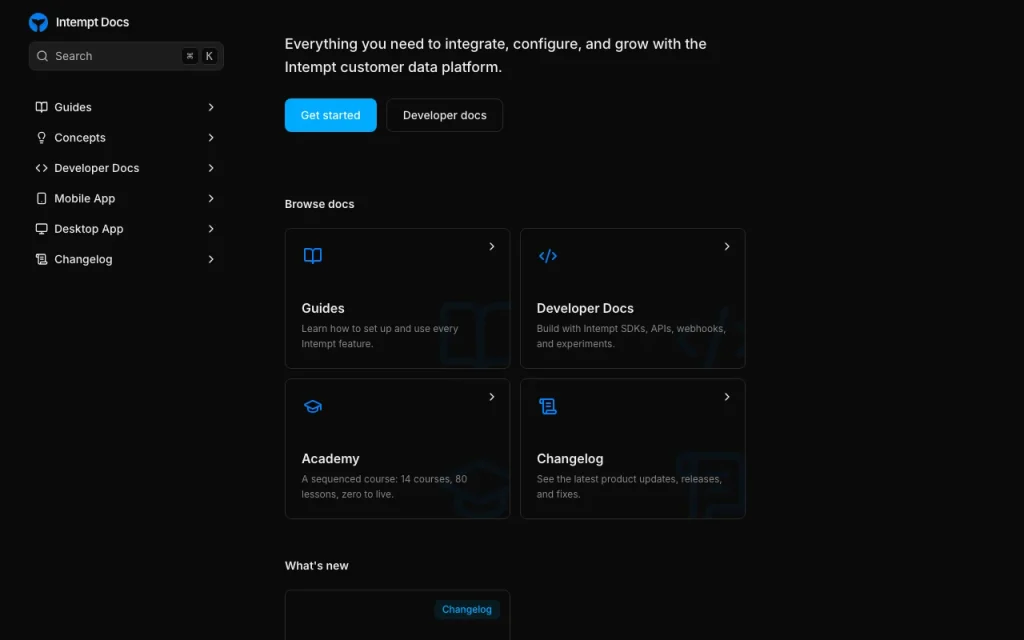1024x640 pixels.
Task: Click the K shortcut key badge
Action: [209, 56]
